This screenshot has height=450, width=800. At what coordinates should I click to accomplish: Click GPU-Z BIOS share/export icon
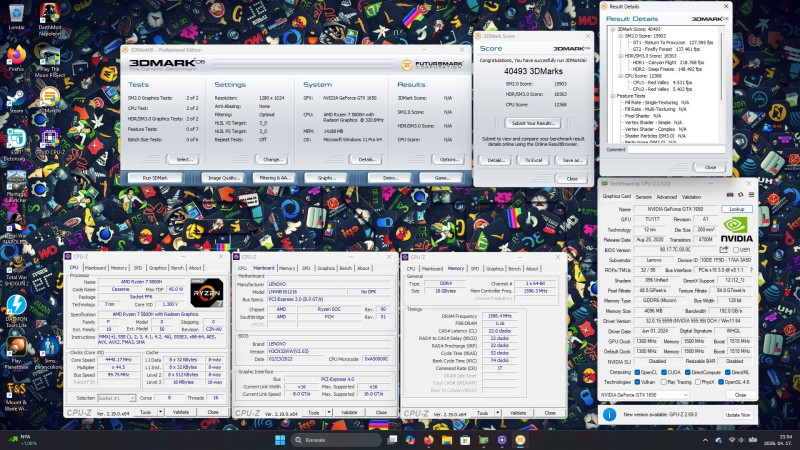coord(723,249)
